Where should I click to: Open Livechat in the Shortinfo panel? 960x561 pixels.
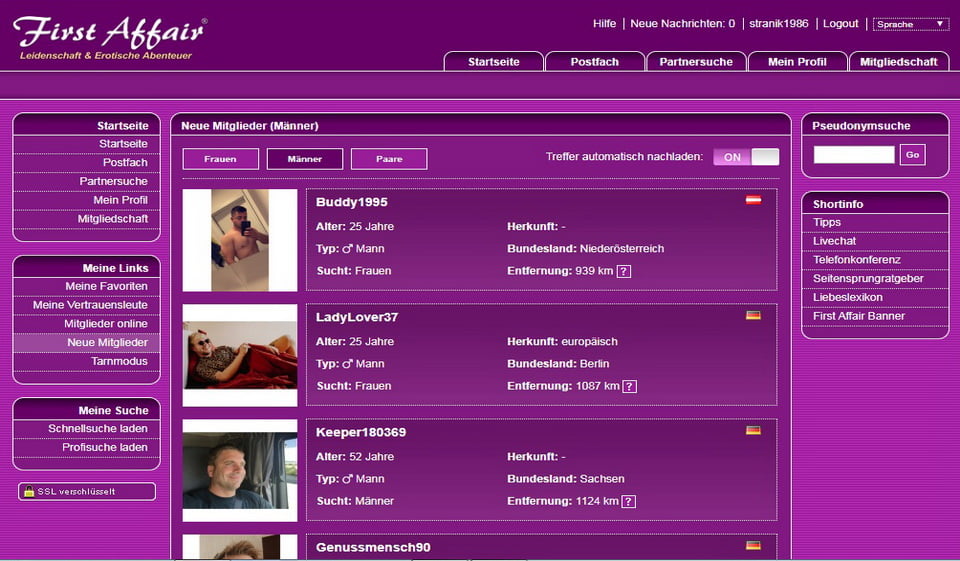[834, 241]
